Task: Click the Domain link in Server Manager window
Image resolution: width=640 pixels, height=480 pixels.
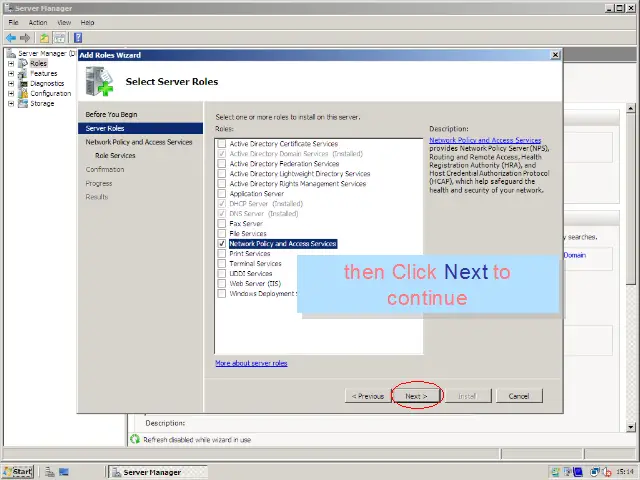Action: click(x=575, y=255)
